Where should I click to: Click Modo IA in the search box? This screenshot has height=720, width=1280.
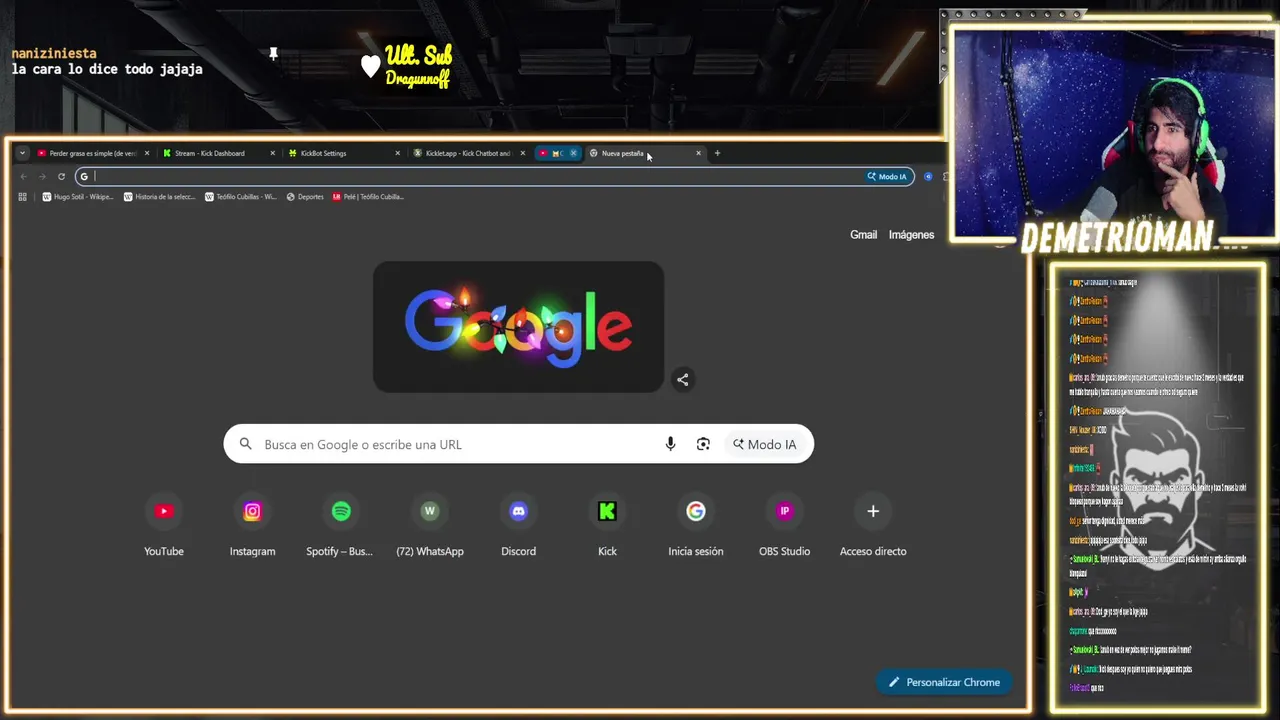(x=765, y=444)
